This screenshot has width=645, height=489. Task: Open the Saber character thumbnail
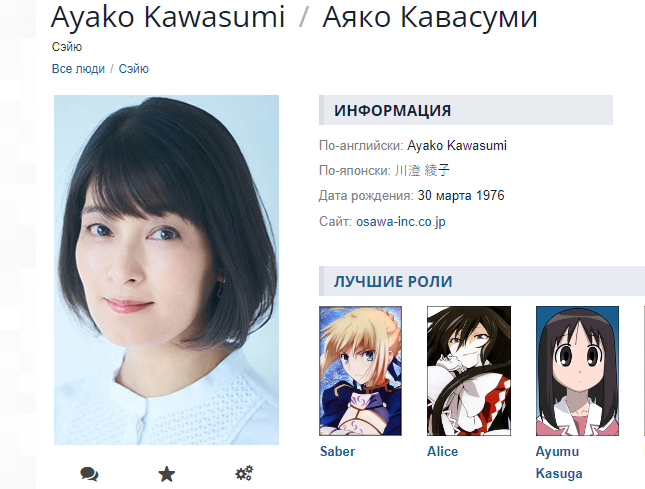point(360,371)
